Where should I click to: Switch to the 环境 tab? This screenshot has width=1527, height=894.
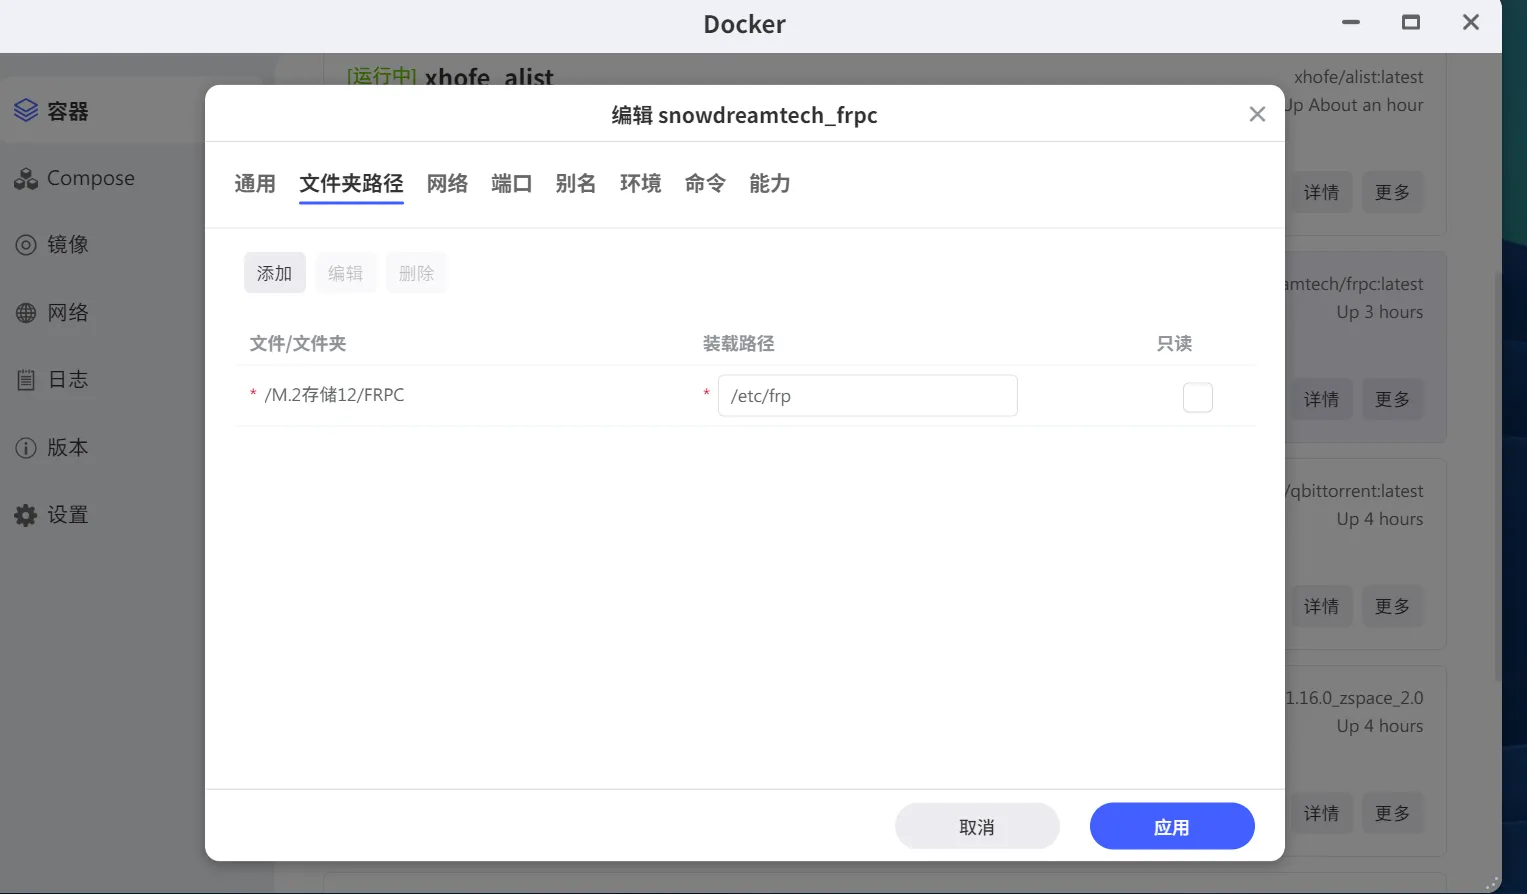click(640, 183)
